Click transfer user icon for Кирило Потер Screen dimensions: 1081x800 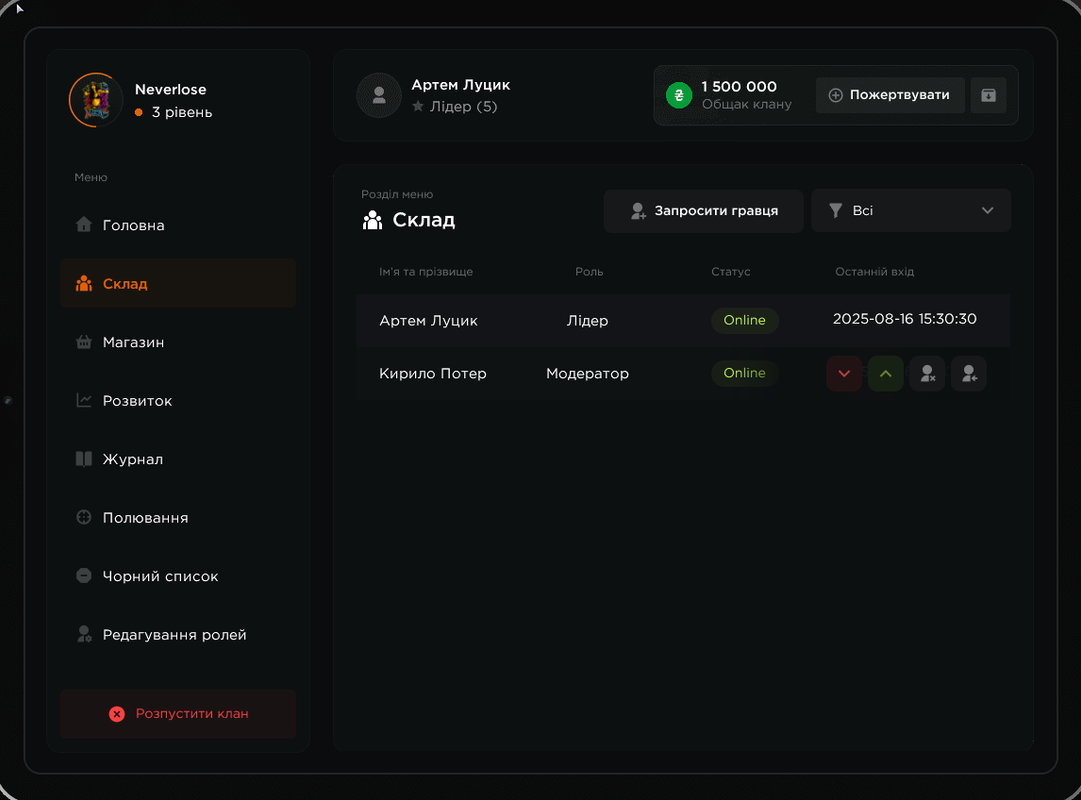point(969,374)
